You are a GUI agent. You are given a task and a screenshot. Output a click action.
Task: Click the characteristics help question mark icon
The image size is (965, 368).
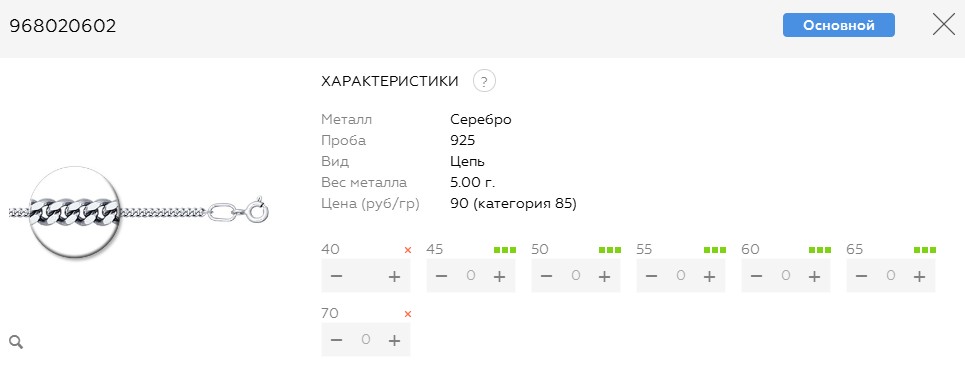coord(484,81)
